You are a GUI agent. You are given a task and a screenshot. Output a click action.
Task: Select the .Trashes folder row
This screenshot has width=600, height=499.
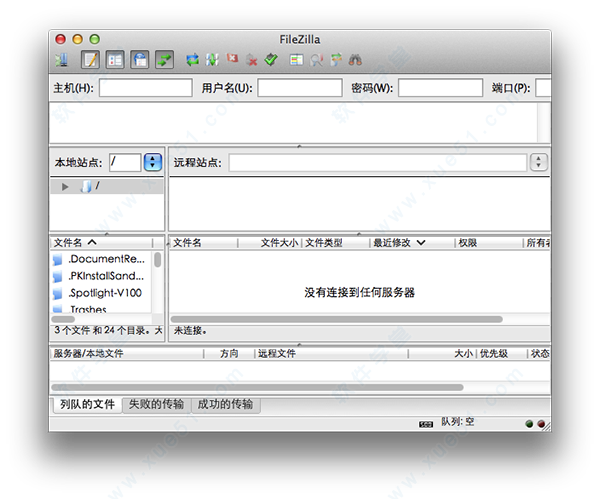pyautogui.click(x=101, y=308)
